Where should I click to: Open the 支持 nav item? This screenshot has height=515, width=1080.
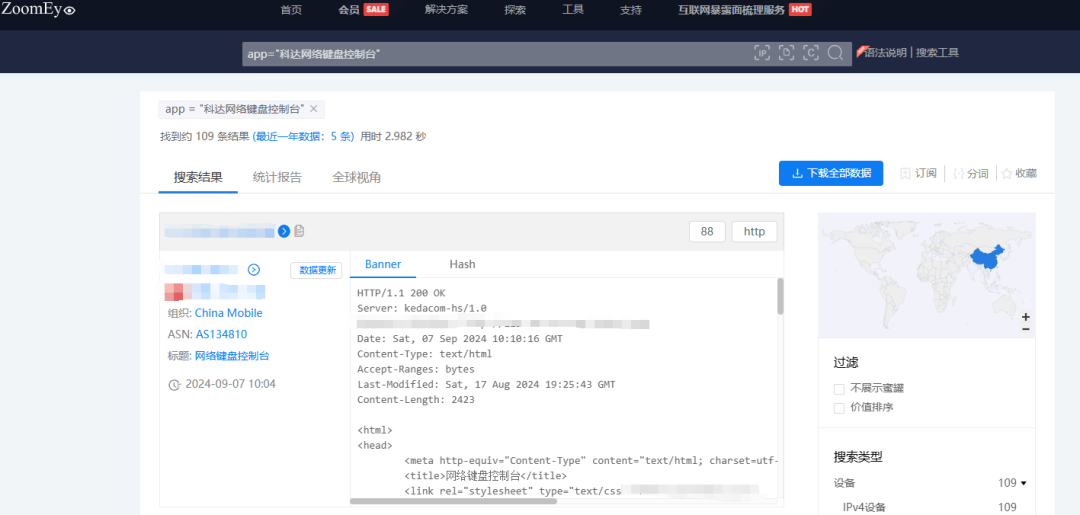tap(630, 10)
